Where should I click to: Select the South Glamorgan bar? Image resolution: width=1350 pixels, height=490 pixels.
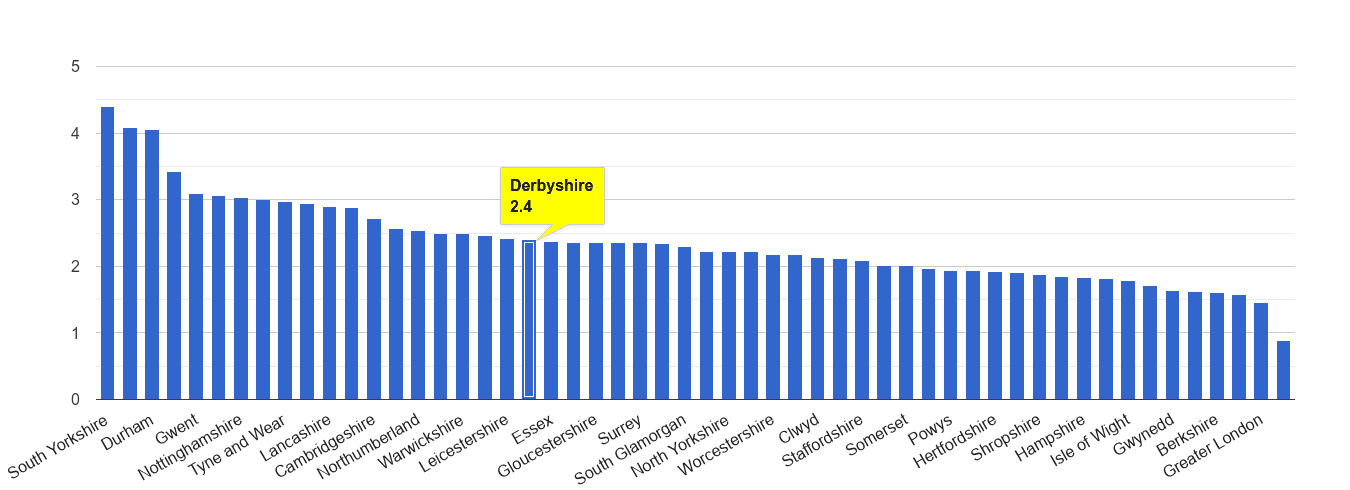(684, 323)
